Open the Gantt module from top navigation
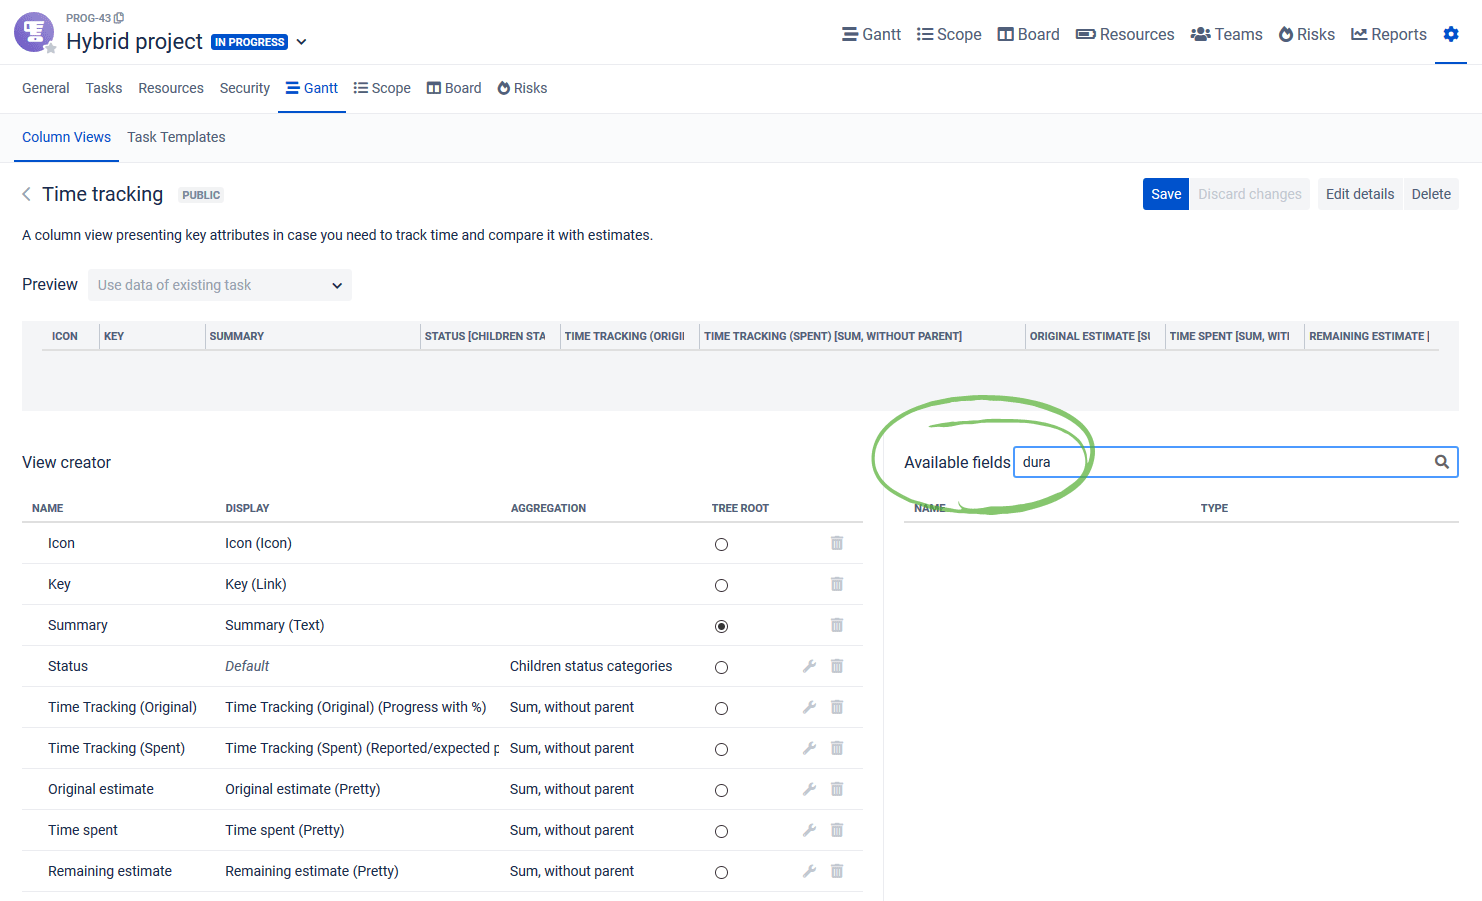Viewport: 1482px width, 901px height. pos(870,34)
